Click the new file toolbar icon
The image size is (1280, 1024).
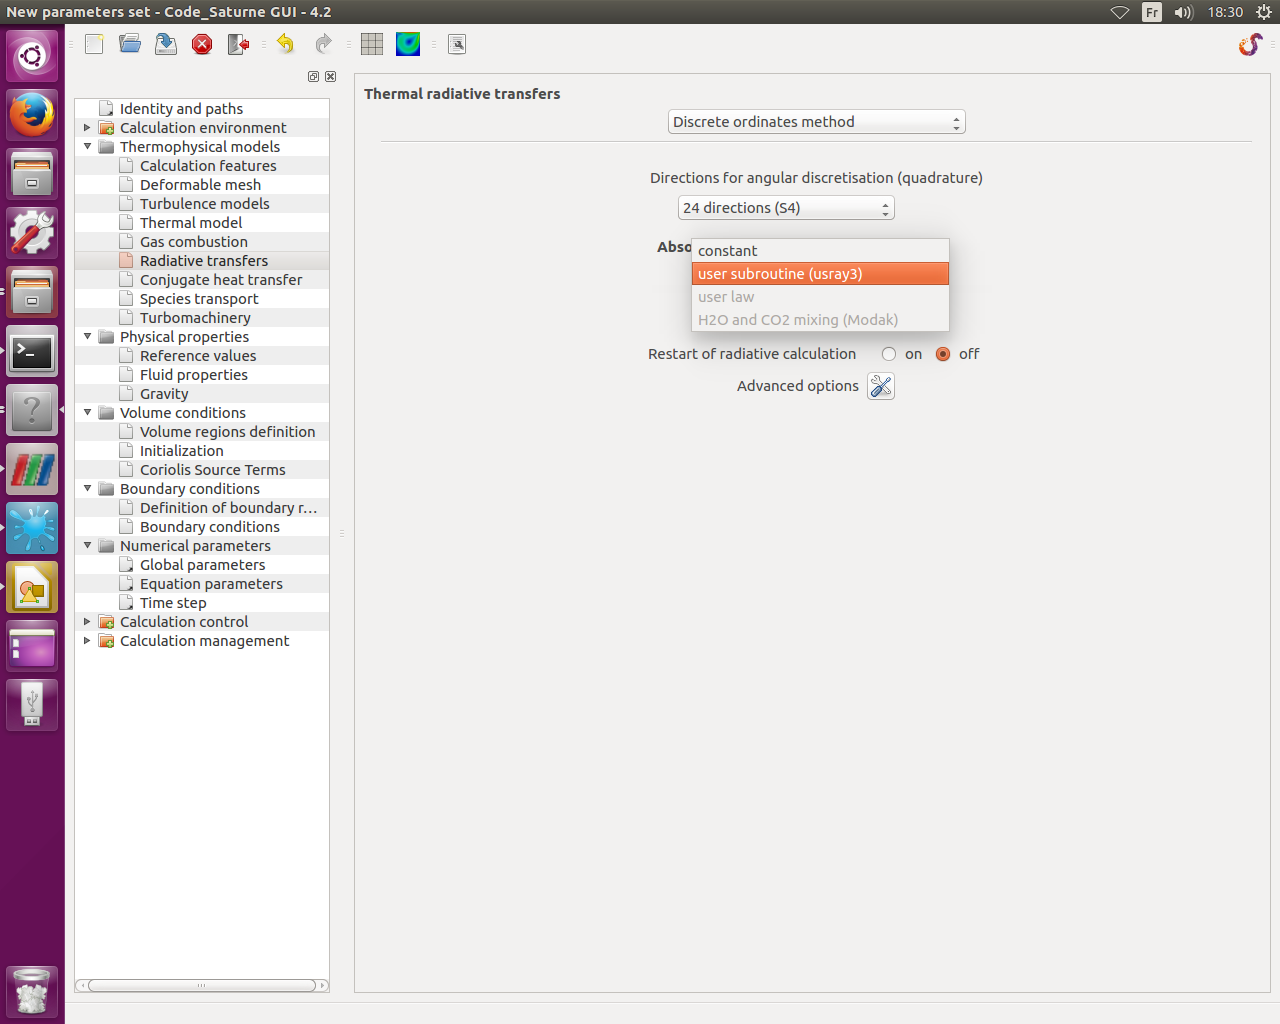[94, 44]
